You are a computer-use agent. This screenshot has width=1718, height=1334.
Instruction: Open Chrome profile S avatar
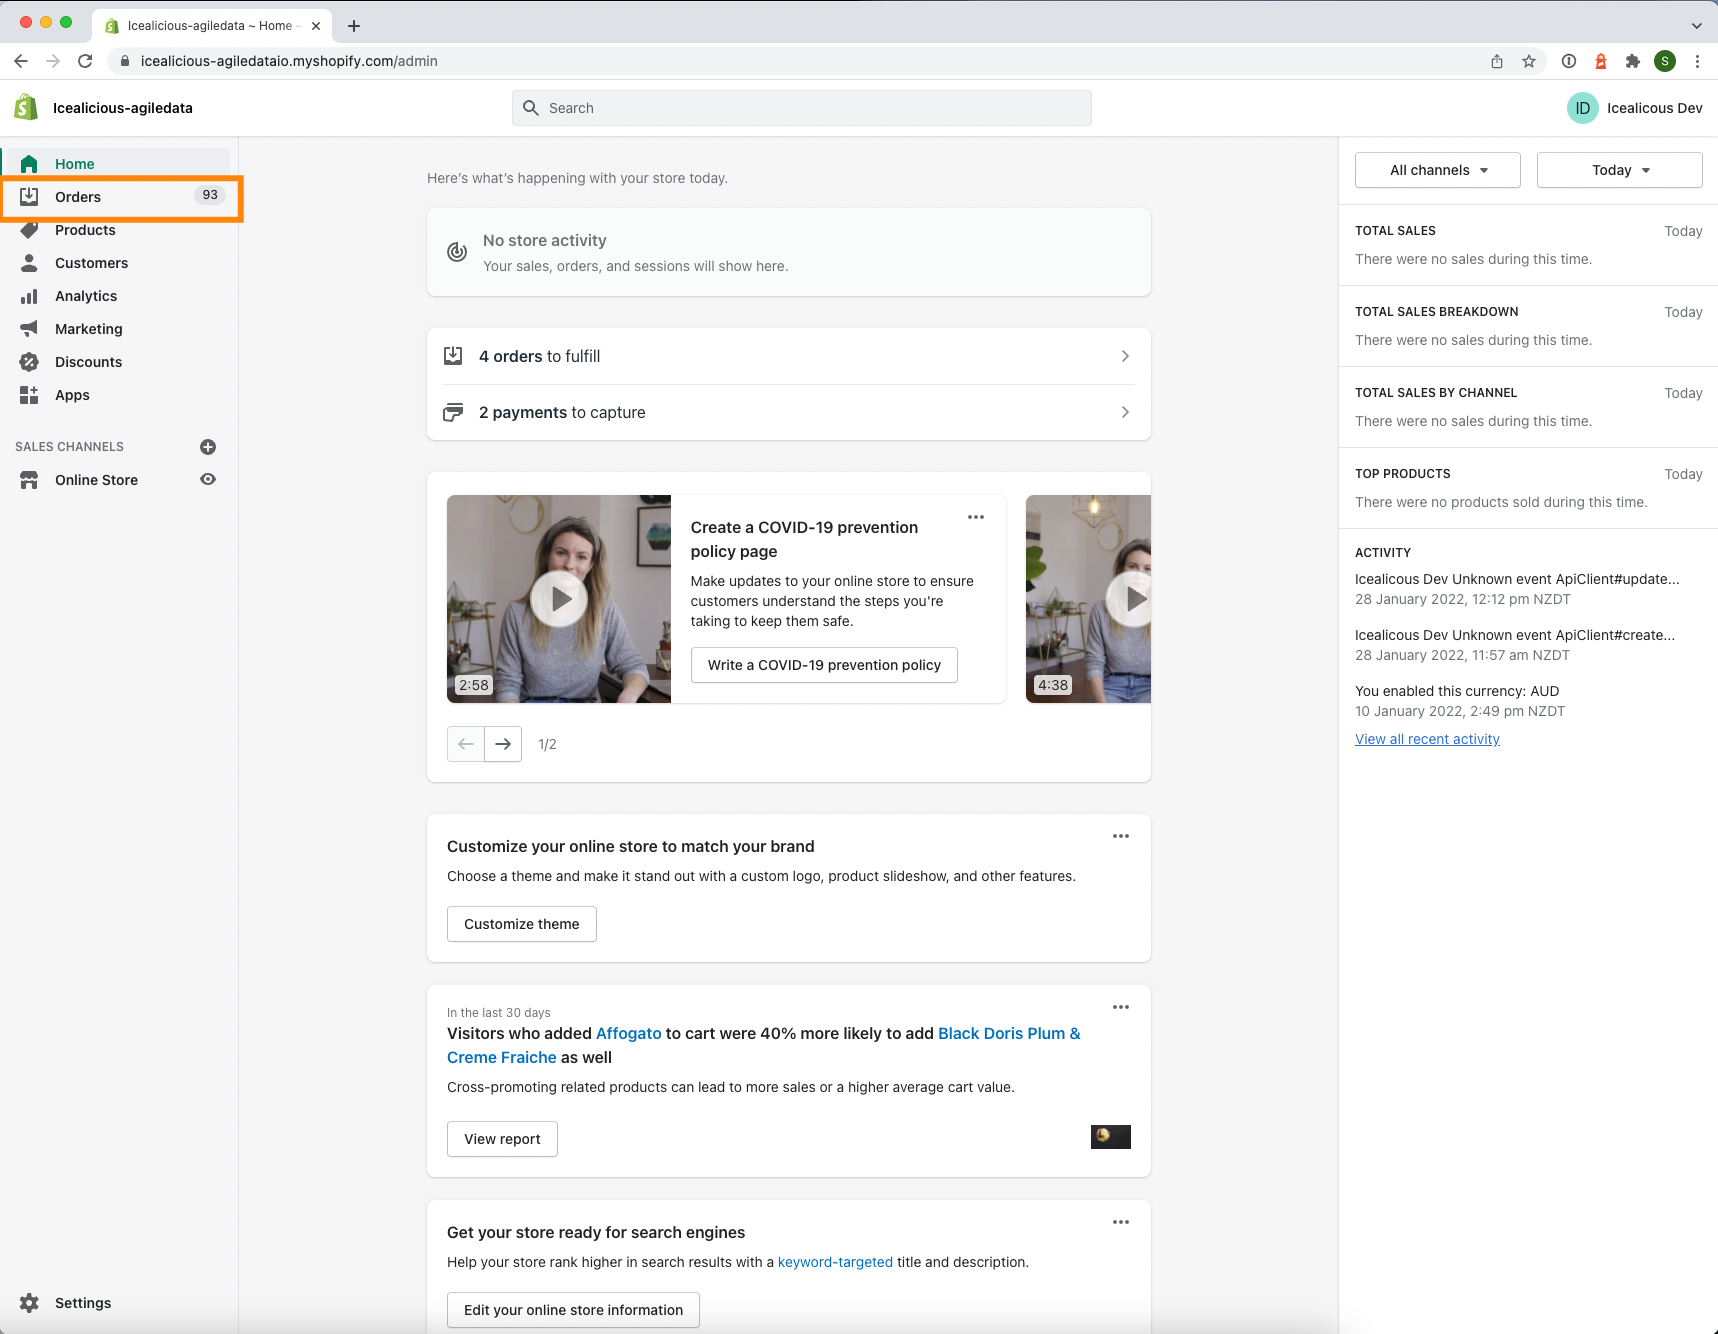pos(1665,61)
